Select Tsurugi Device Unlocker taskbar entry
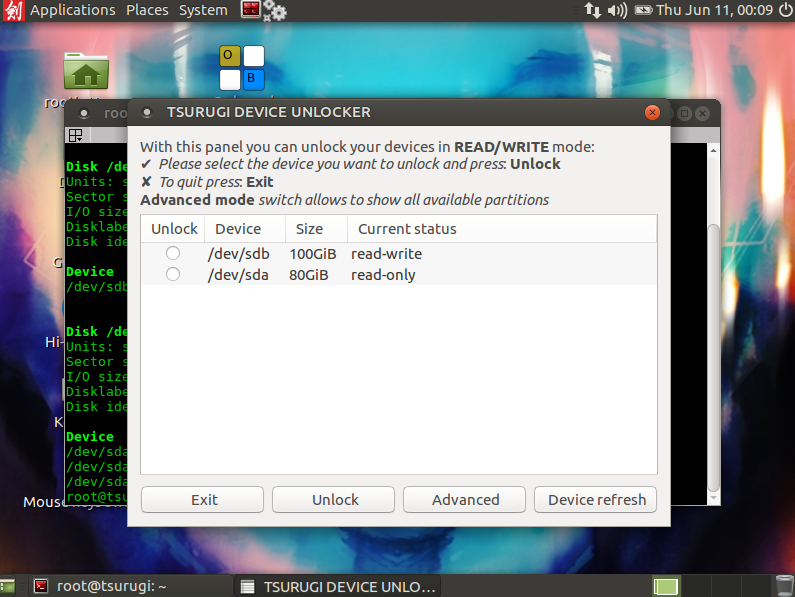The height and width of the screenshot is (597, 795). click(x=338, y=586)
